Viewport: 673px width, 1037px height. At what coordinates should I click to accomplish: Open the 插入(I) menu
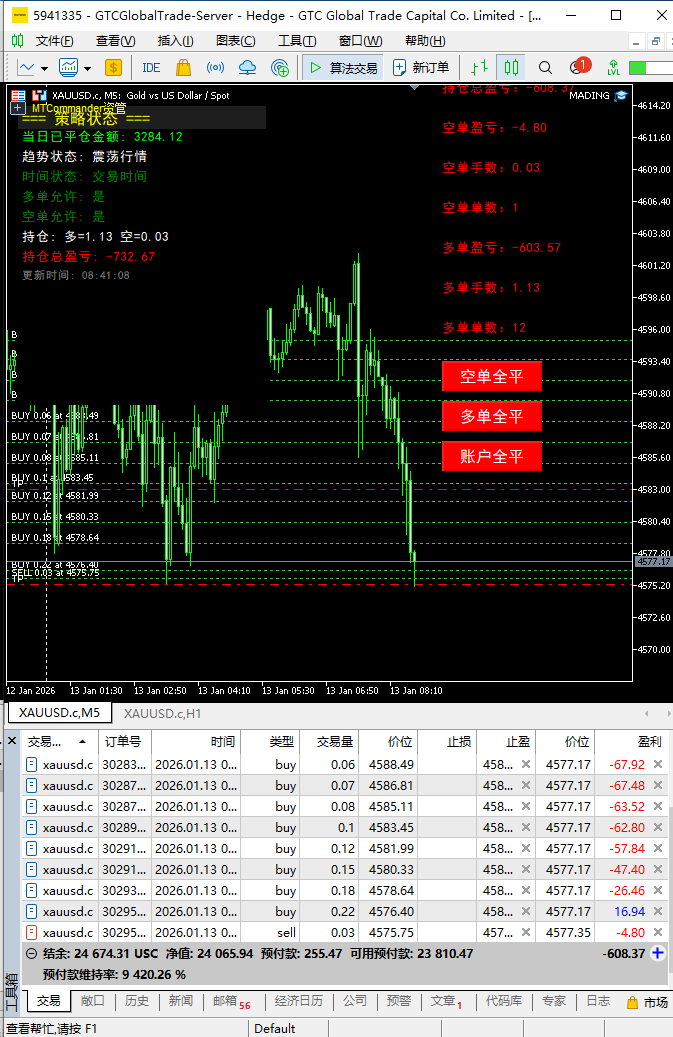[176, 41]
